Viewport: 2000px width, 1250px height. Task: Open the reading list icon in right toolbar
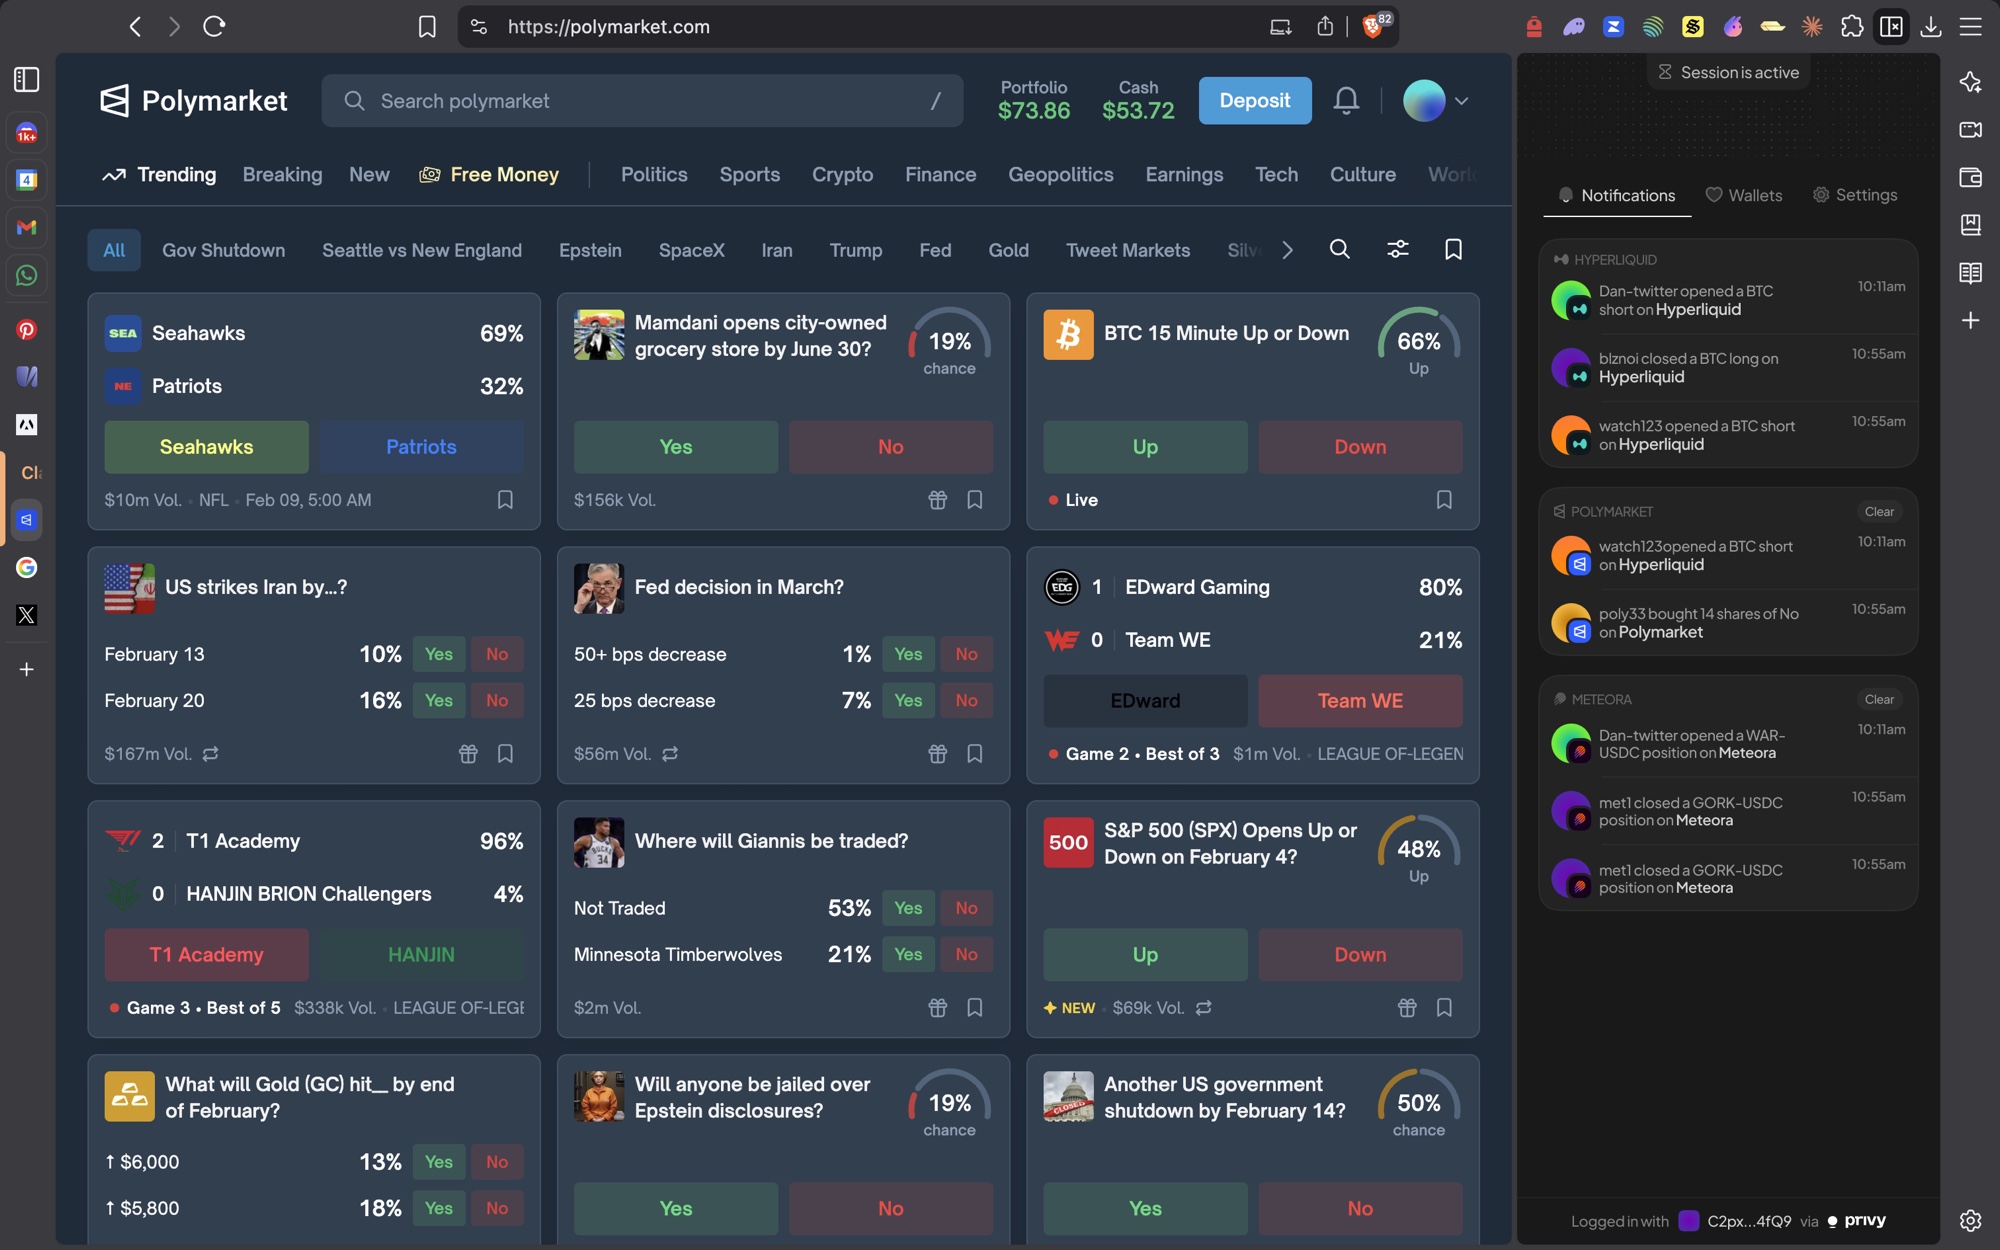pos(1970,272)
